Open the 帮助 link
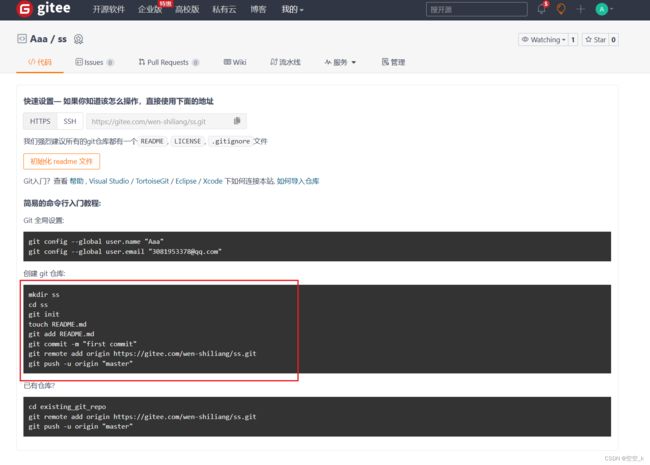This screenshot has height=465, width=650. [x=76, y=181]
